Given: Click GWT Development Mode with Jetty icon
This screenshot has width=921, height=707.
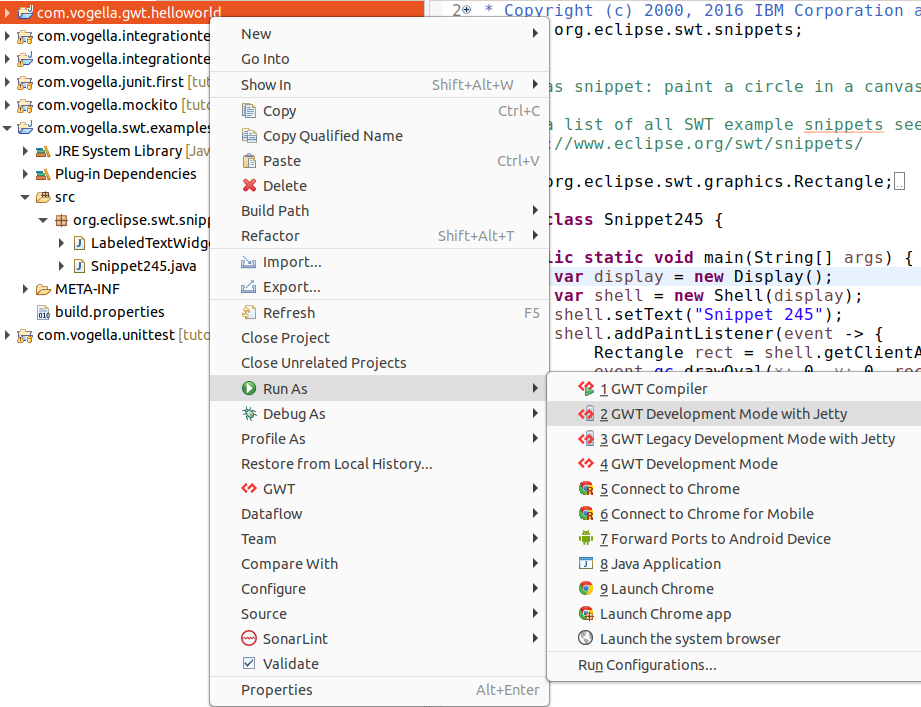Looking at the screenshot, I should point(586,413).
